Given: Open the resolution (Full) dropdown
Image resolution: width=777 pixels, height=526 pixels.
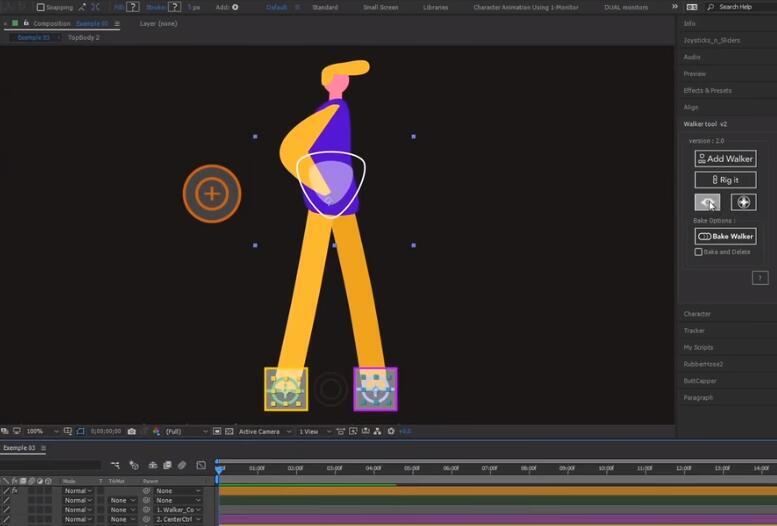Looking at the screenshot, I should point(186,431).
